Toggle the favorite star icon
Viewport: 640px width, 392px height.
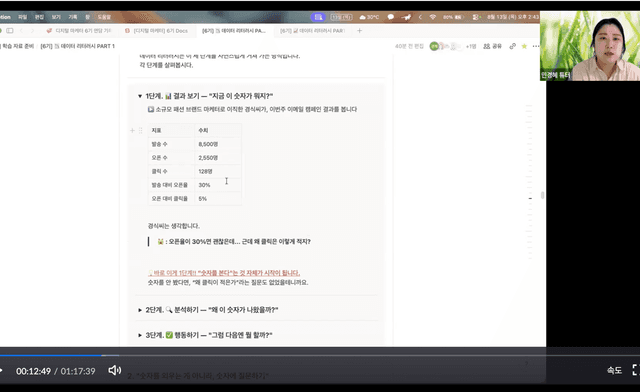[524, 46]
